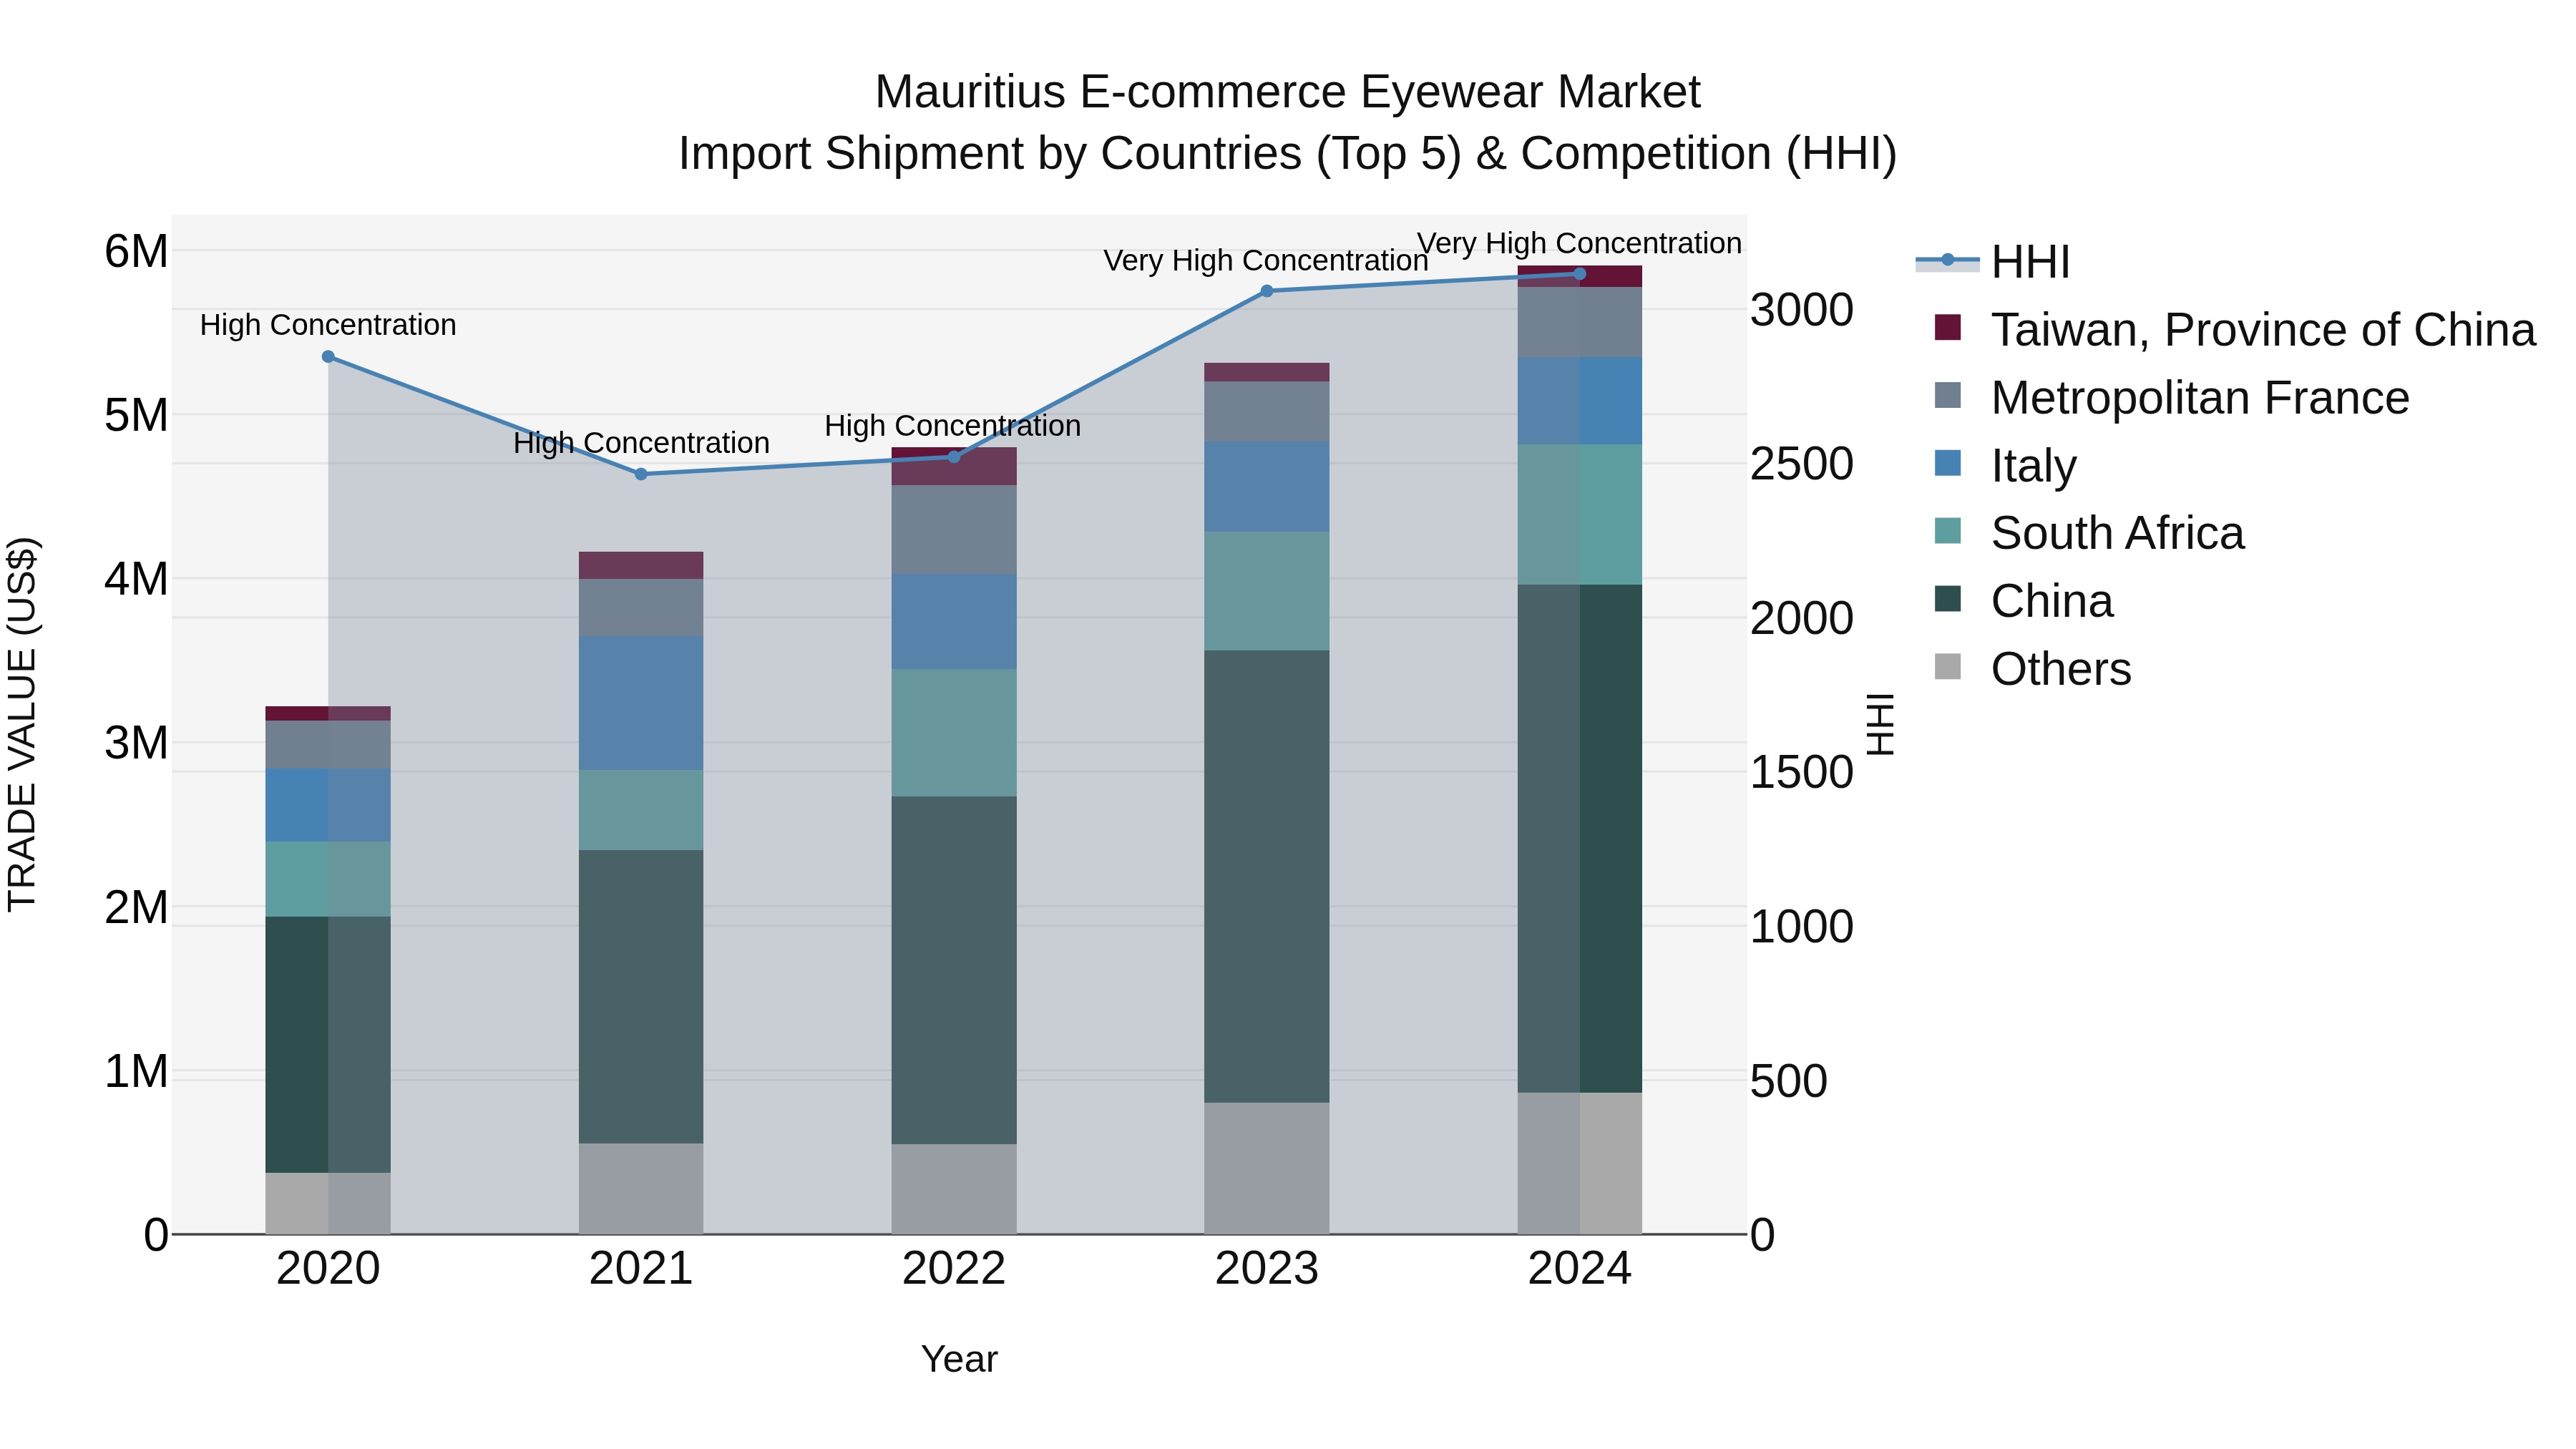This screenshot has width=2576, height=1449.
Task: Click the Italy blue legend swatch
Action: (1947, 463)
